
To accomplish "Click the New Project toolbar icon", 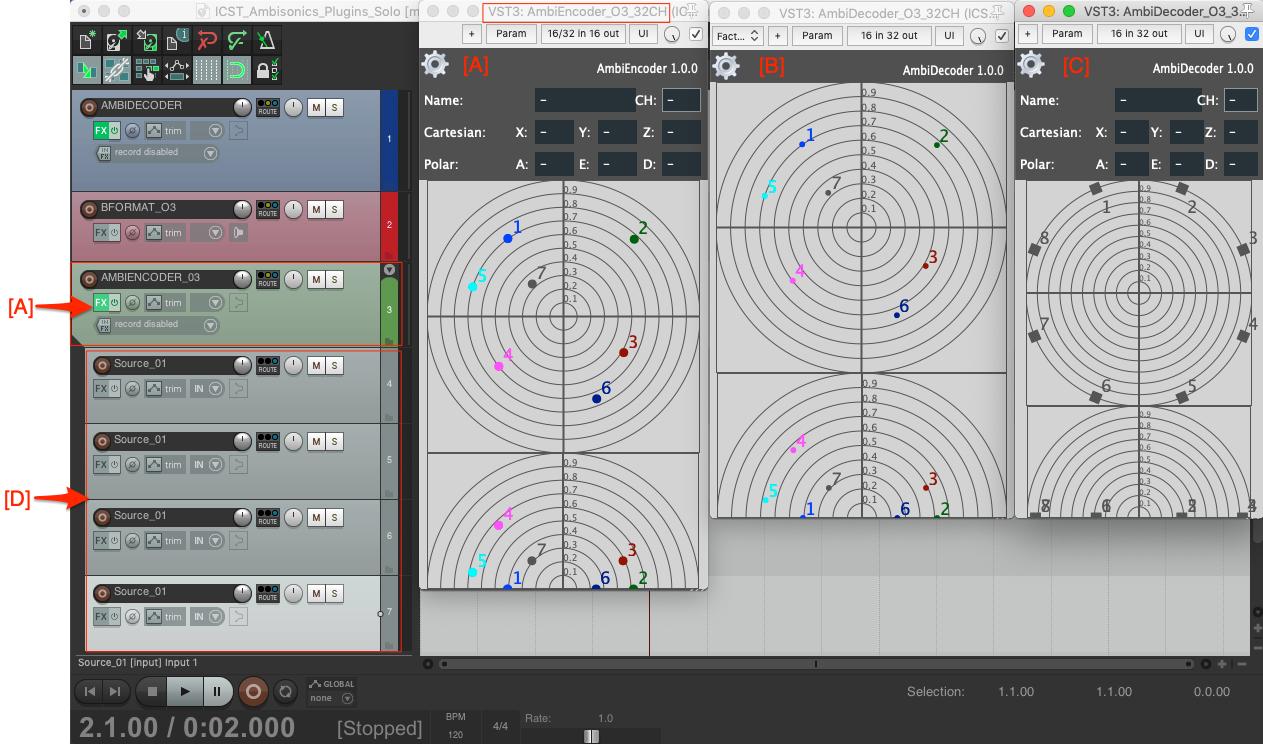I will click(87, 40).
